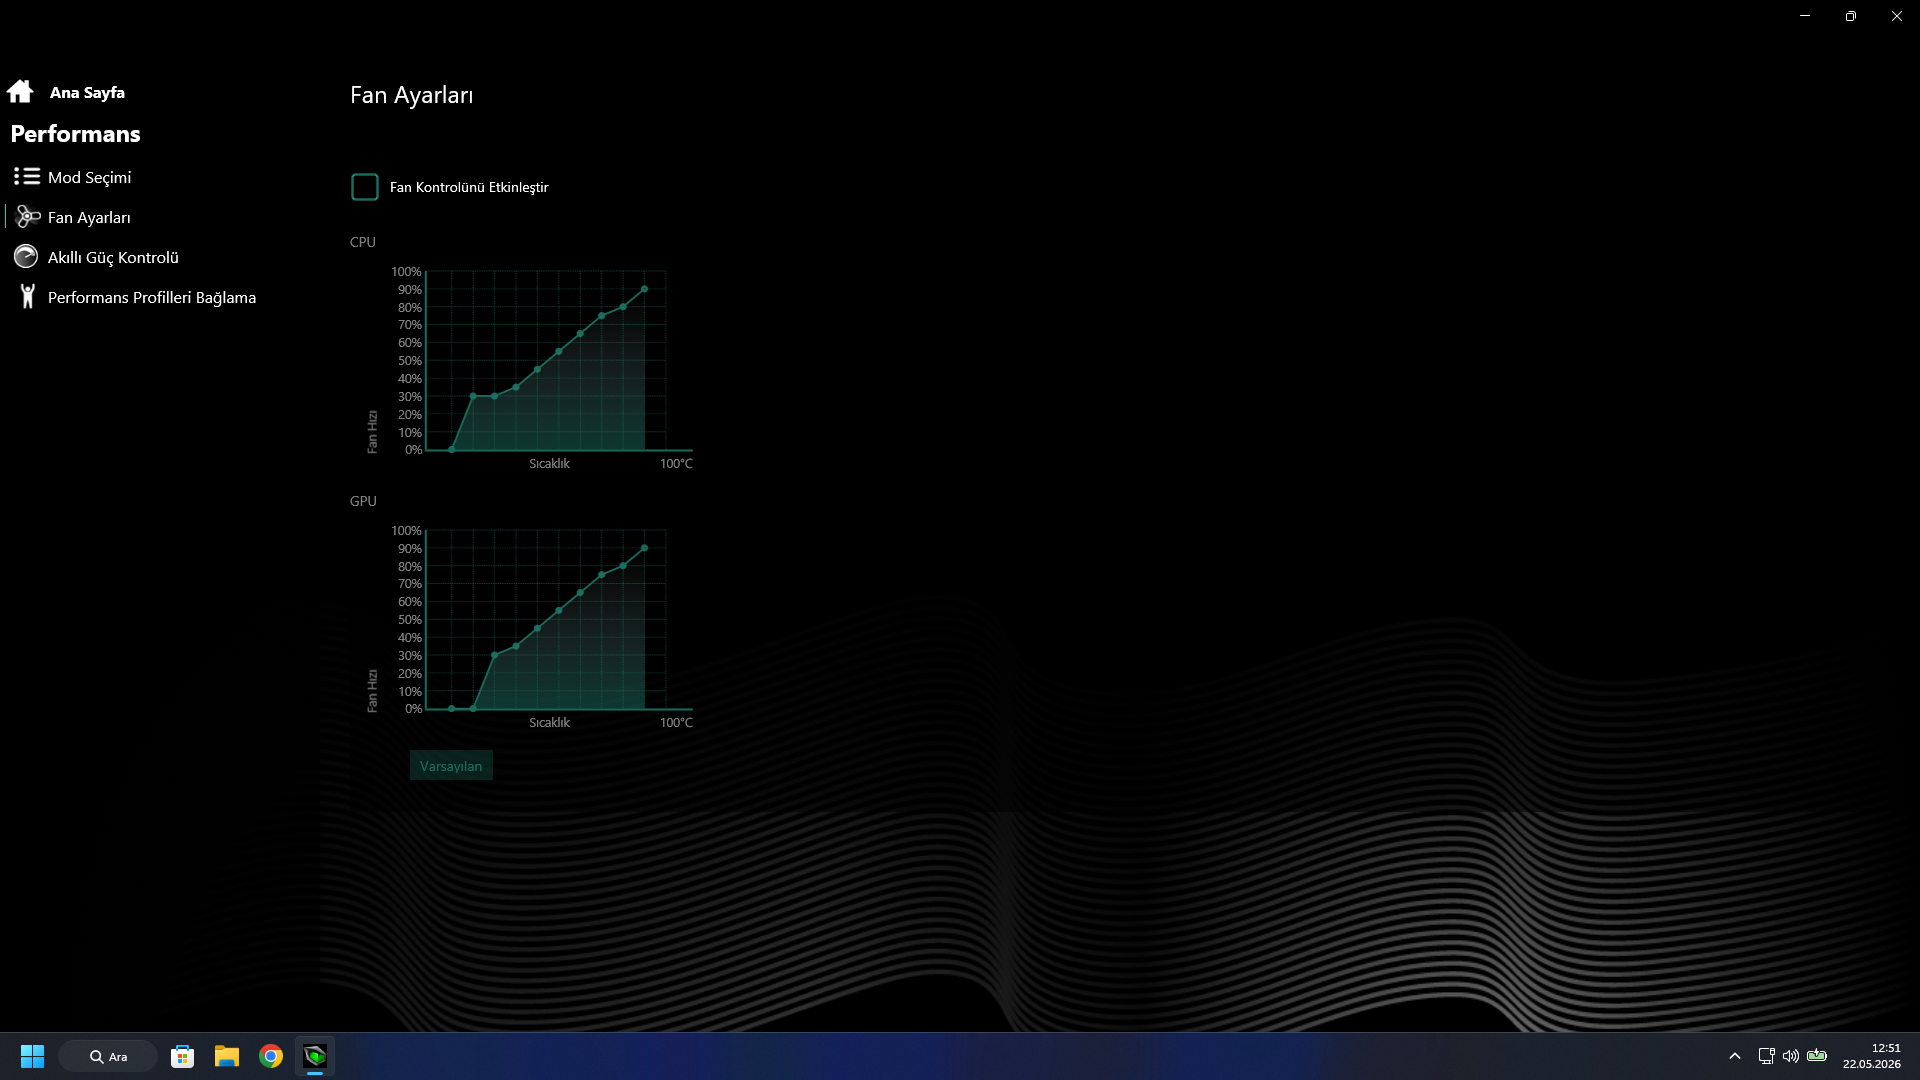Click the Performans sidebar heading
The height and width of the screenshot is (1080, 1920).
pos(76,134)
